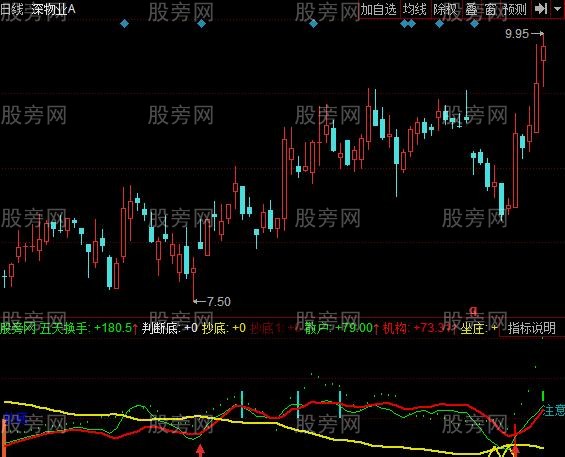Click the green vertical bar above 注意

tap(543, 396)
